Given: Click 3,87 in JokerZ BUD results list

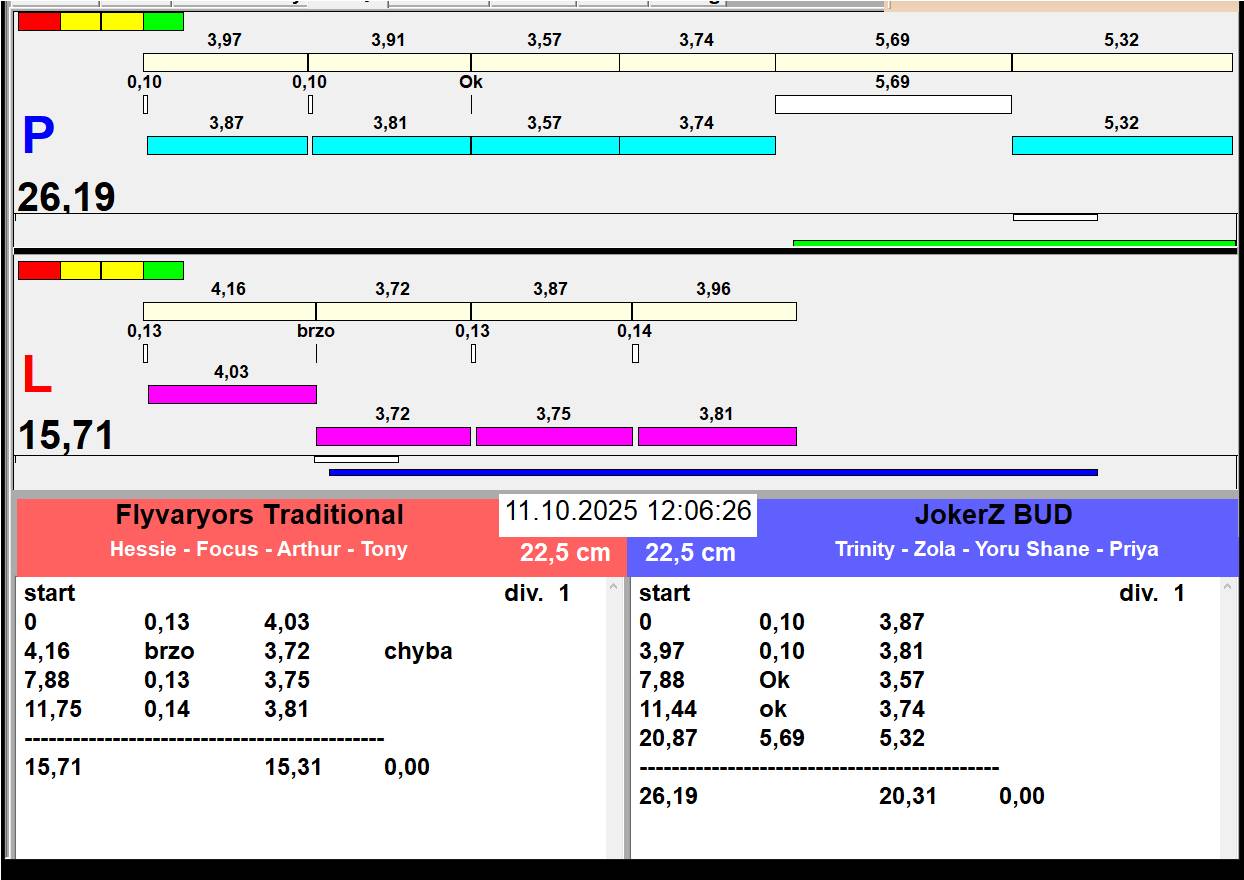Looking at the screenshot, I should (902, 622).
